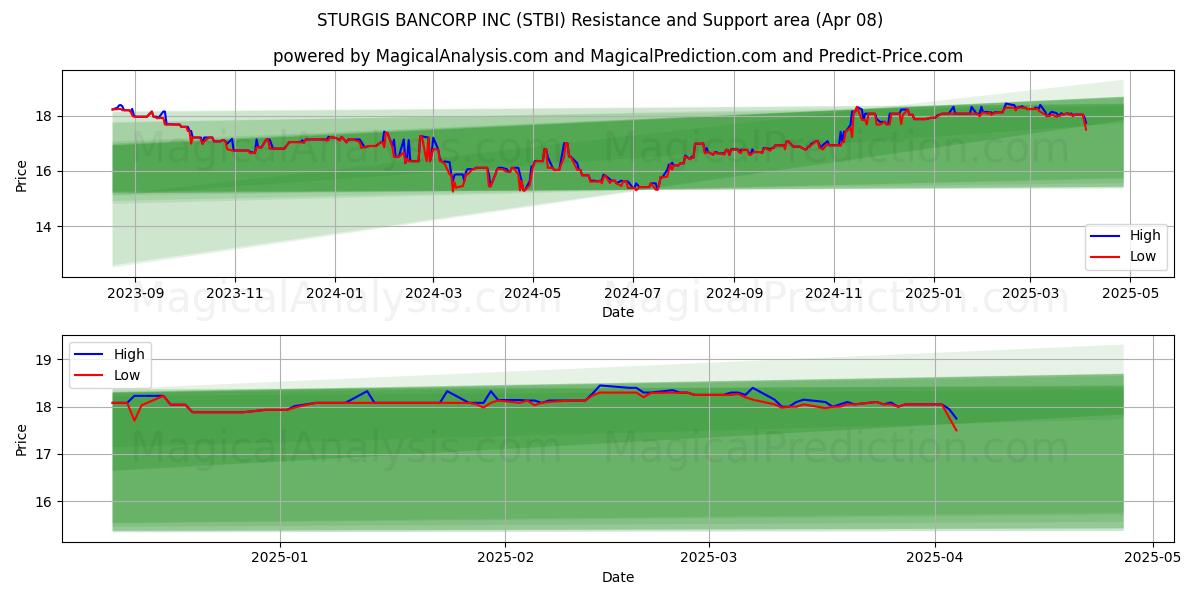The width and height of the screenshot is (1200, 600).
Task: Click the top chart x-axis label '2025-05'
Action: coord(1131,295)
